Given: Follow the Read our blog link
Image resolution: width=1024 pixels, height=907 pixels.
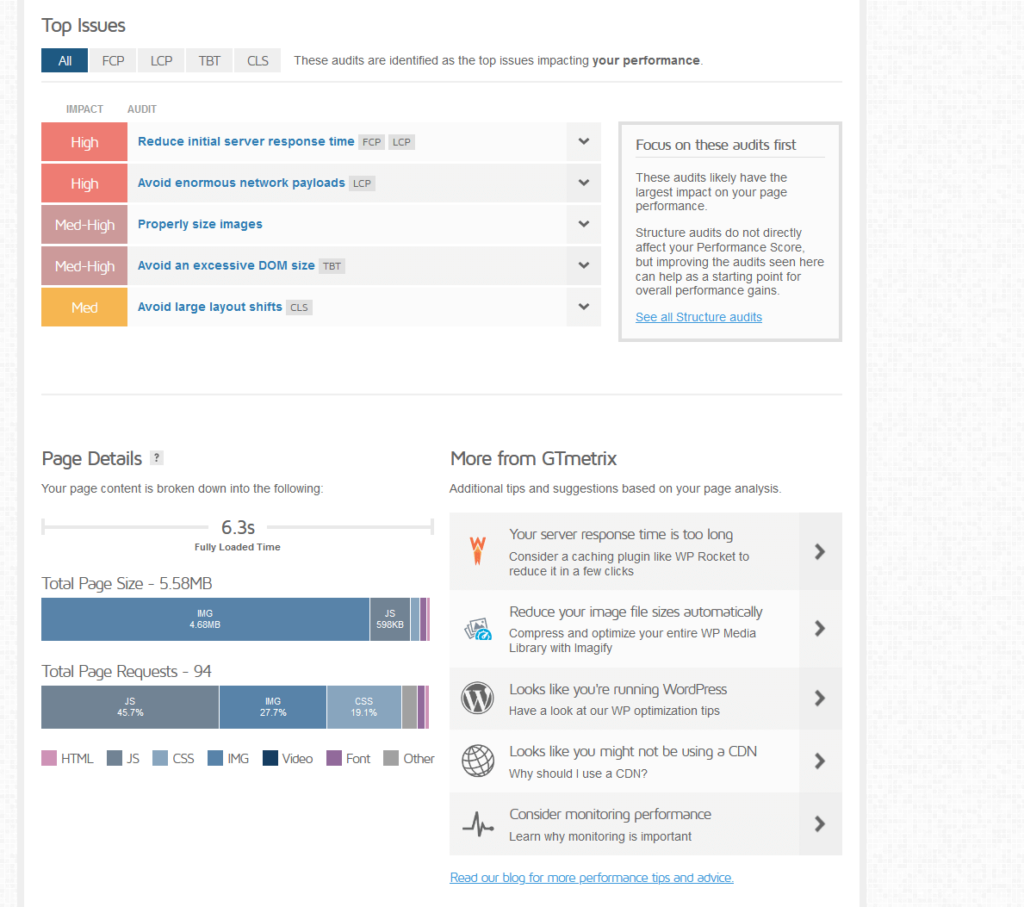Looking at the screenshot, I should [x=591, y=878].
